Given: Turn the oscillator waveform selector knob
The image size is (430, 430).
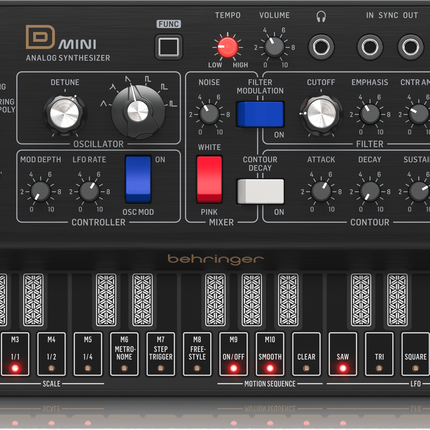Looking at the screenshot, I should [x=138, y=111].
